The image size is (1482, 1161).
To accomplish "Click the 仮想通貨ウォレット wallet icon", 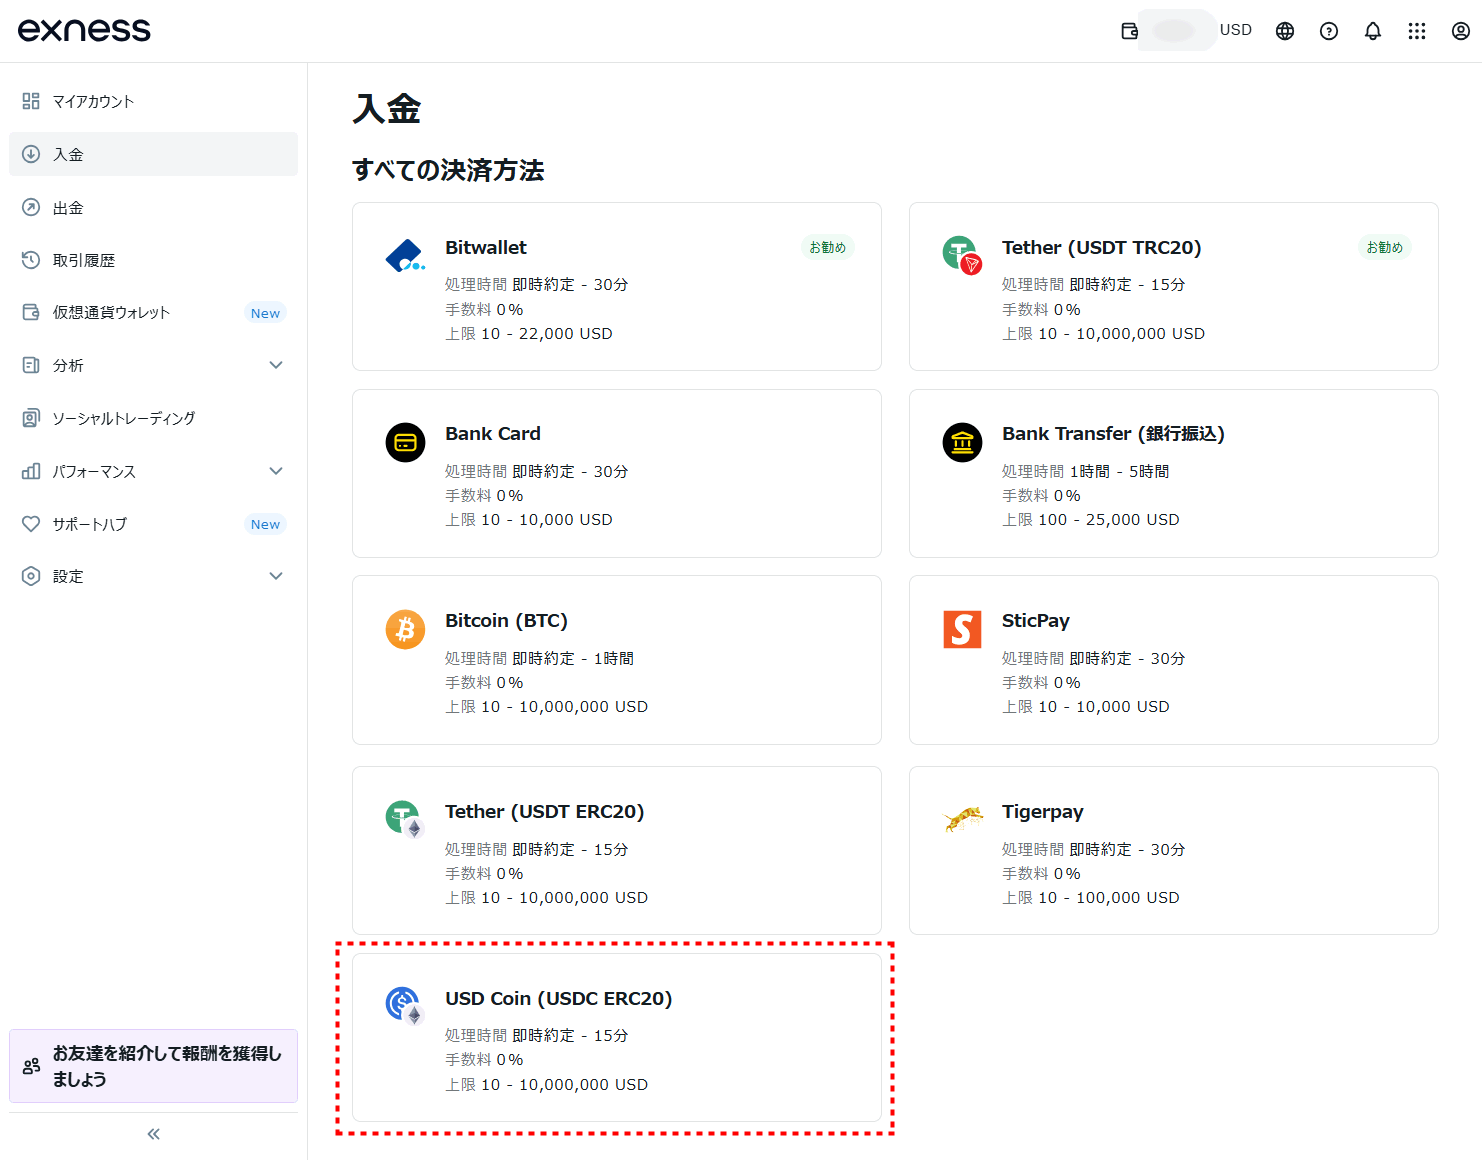I will [x=31, y=312].
